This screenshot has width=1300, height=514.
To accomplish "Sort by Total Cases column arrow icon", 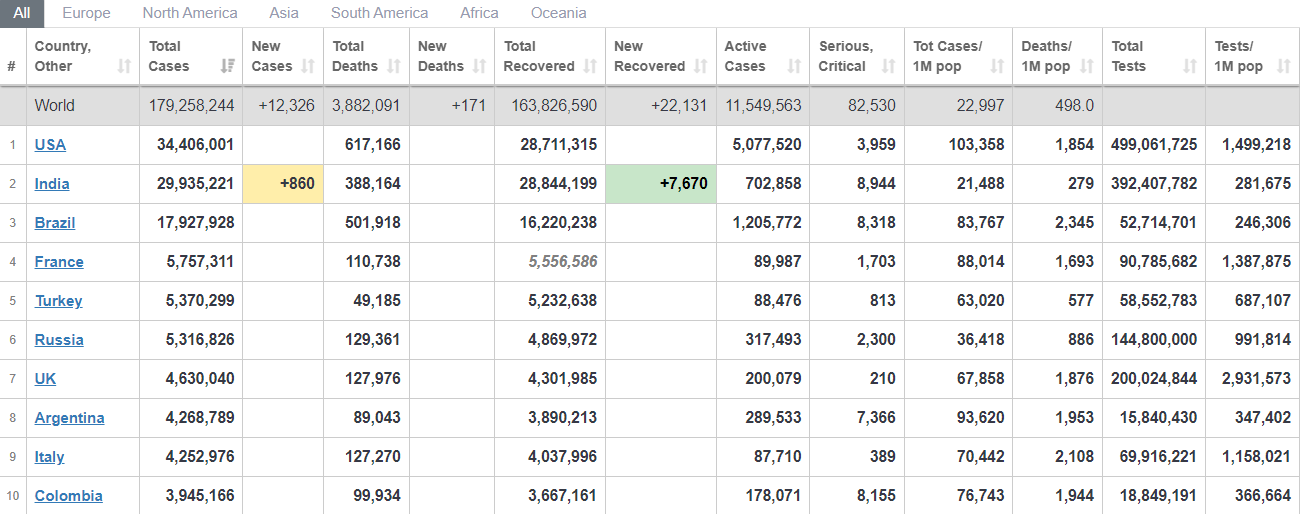I will [227, 66].
